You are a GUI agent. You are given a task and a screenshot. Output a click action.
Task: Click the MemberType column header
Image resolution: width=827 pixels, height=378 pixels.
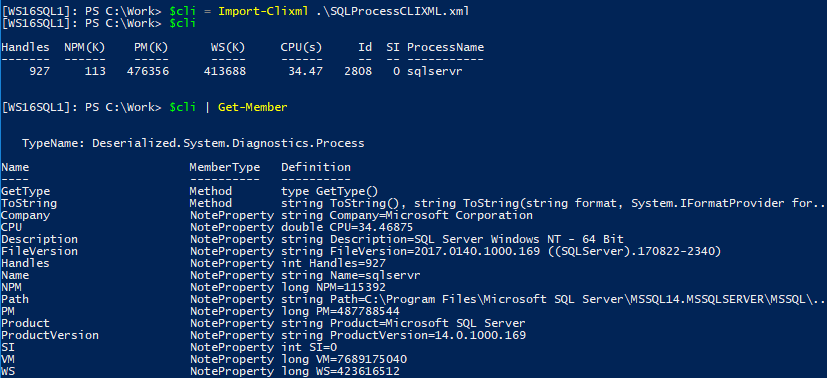[x=225, y=167]
